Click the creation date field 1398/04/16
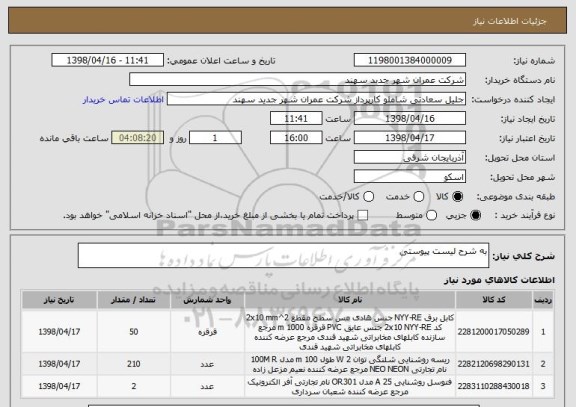Image resolution: width=576 pixels, height=407 pixels. (410, 119)
